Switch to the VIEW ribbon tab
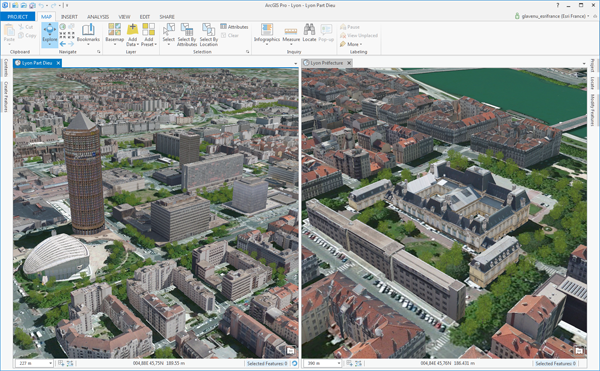600x371 pixels. [x=124, y=17]
